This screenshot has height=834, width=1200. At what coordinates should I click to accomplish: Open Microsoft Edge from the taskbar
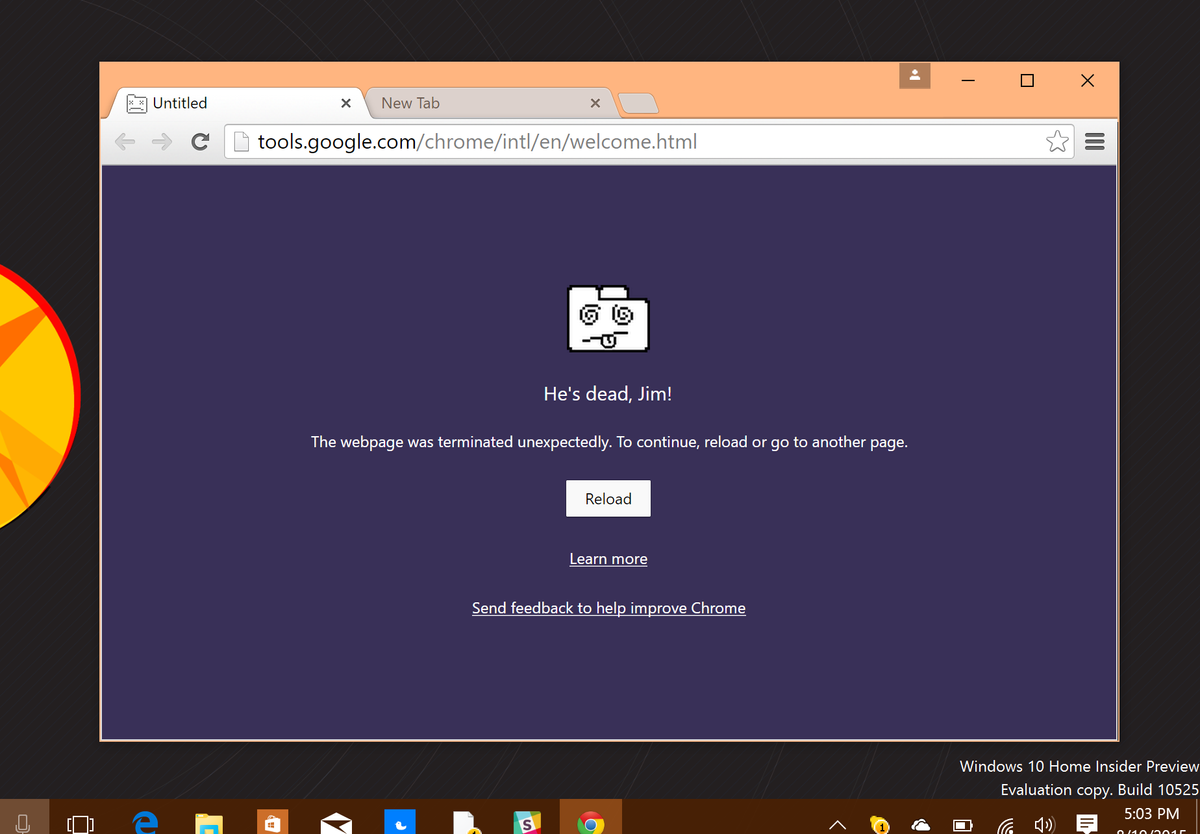(144, 822)
